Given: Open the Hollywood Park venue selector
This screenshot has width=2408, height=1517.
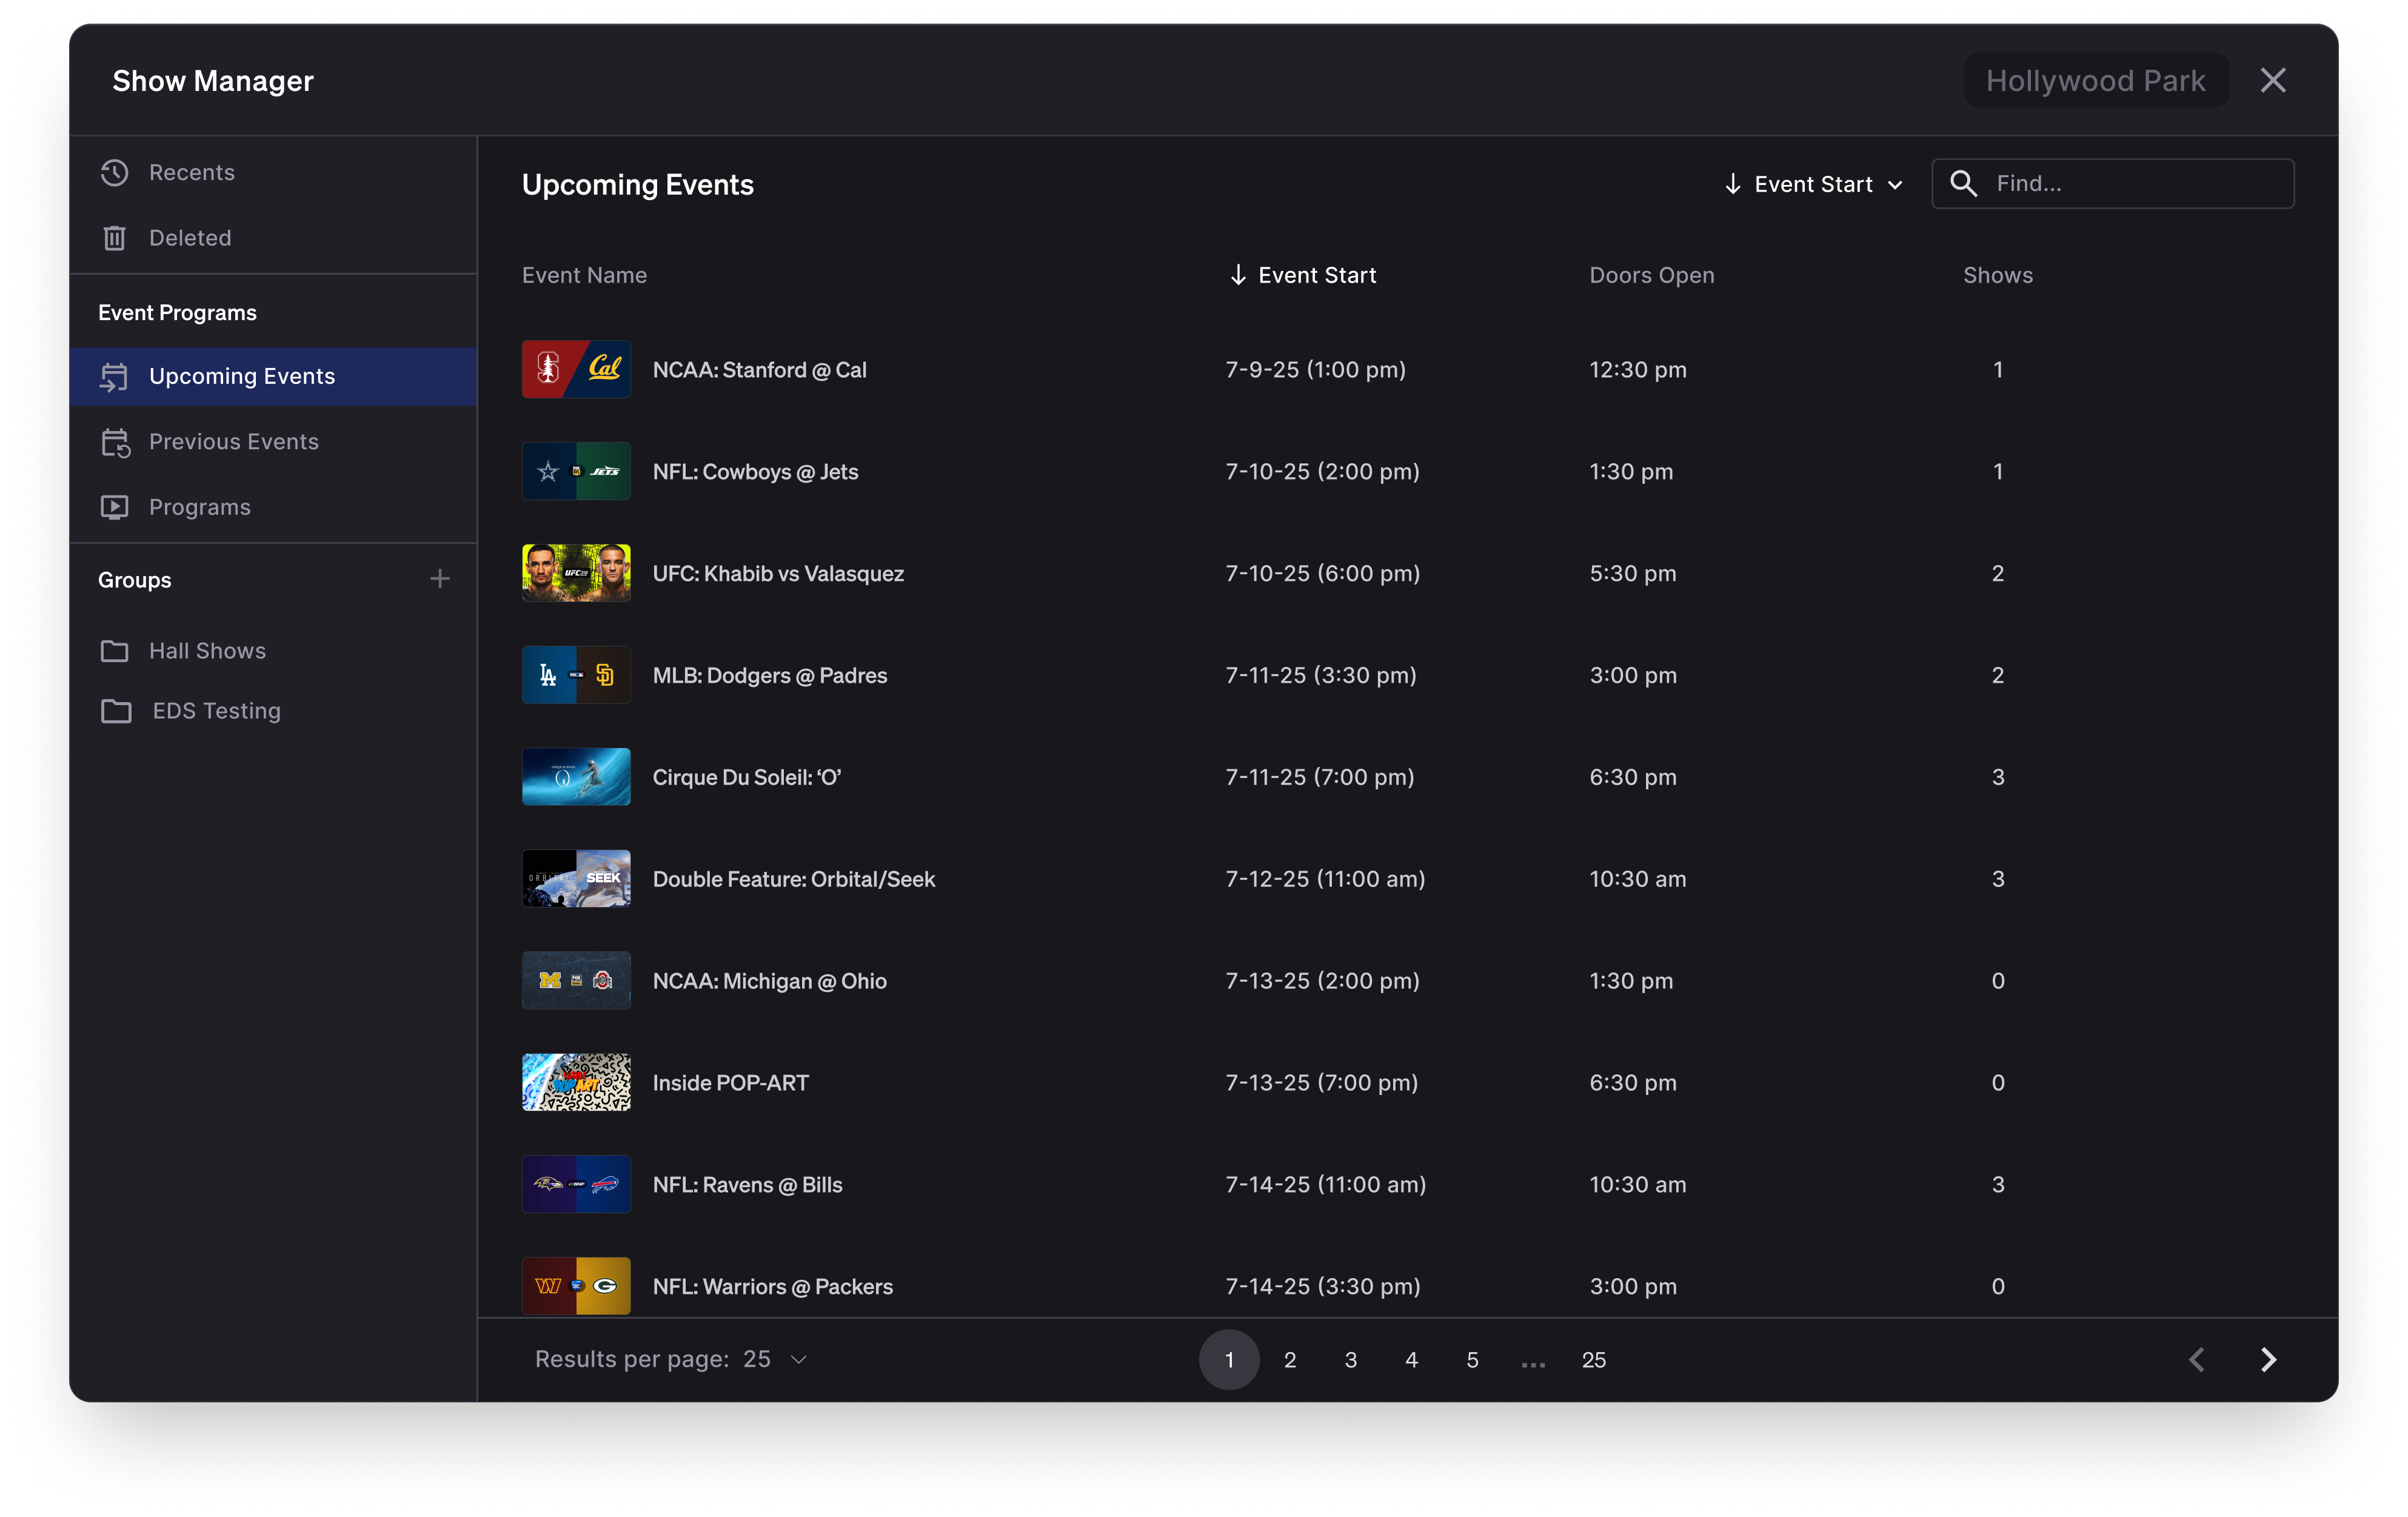Looking at the screenshot, I should pos(2095,81).
